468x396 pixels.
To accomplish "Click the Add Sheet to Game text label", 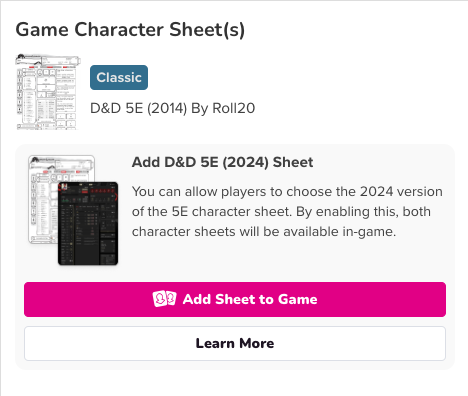I will [250, 299].
